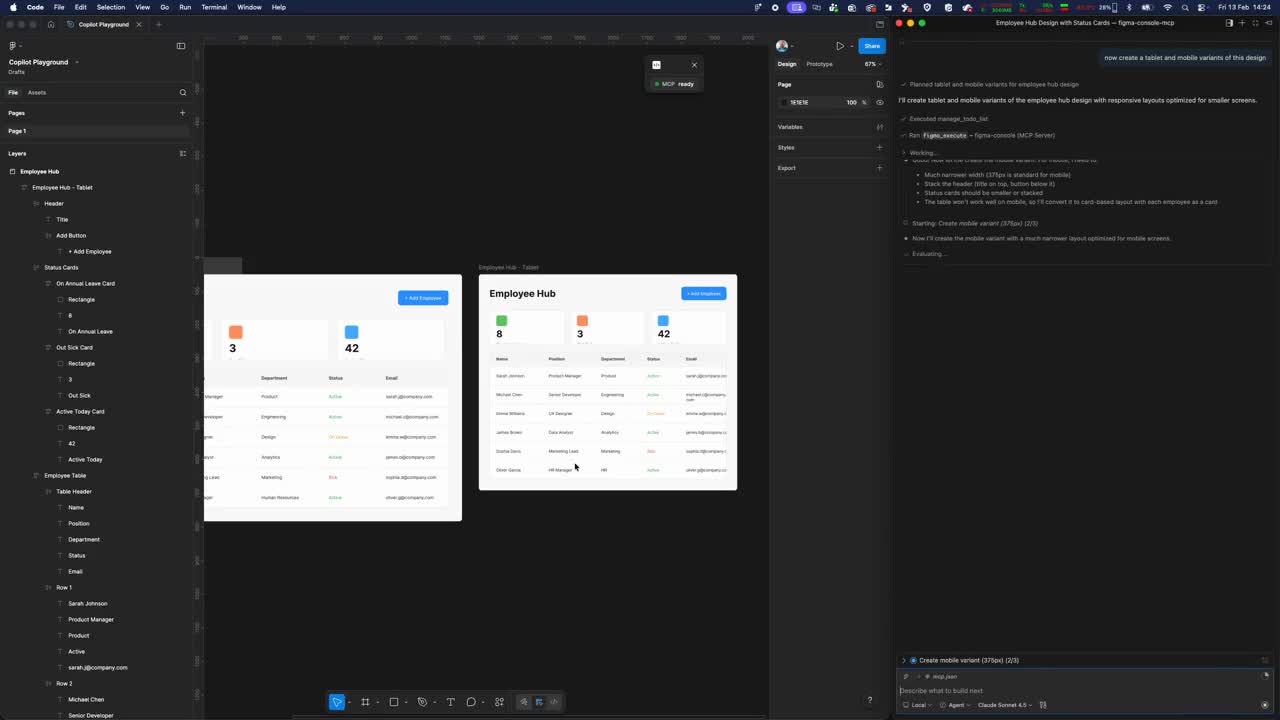
Task: Select the Frame tool
Action: click(x=365, y=702)
